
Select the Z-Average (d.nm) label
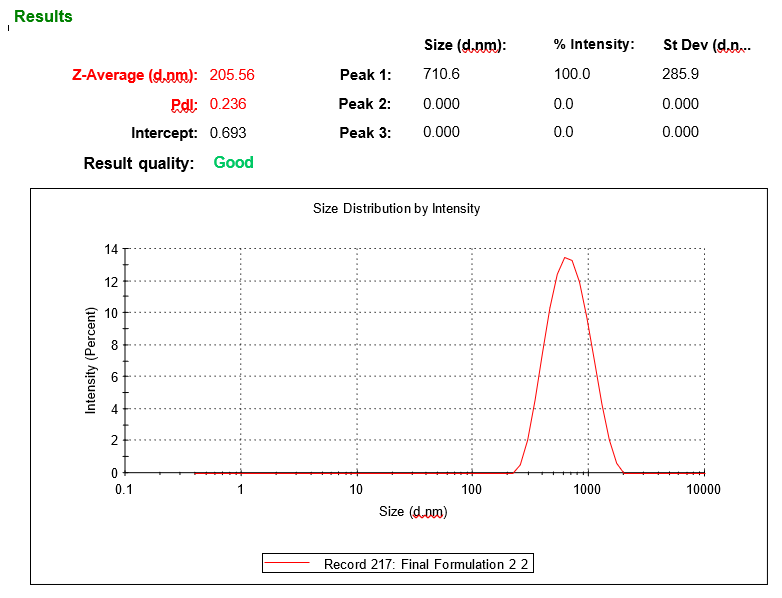(x=135, y=75)
